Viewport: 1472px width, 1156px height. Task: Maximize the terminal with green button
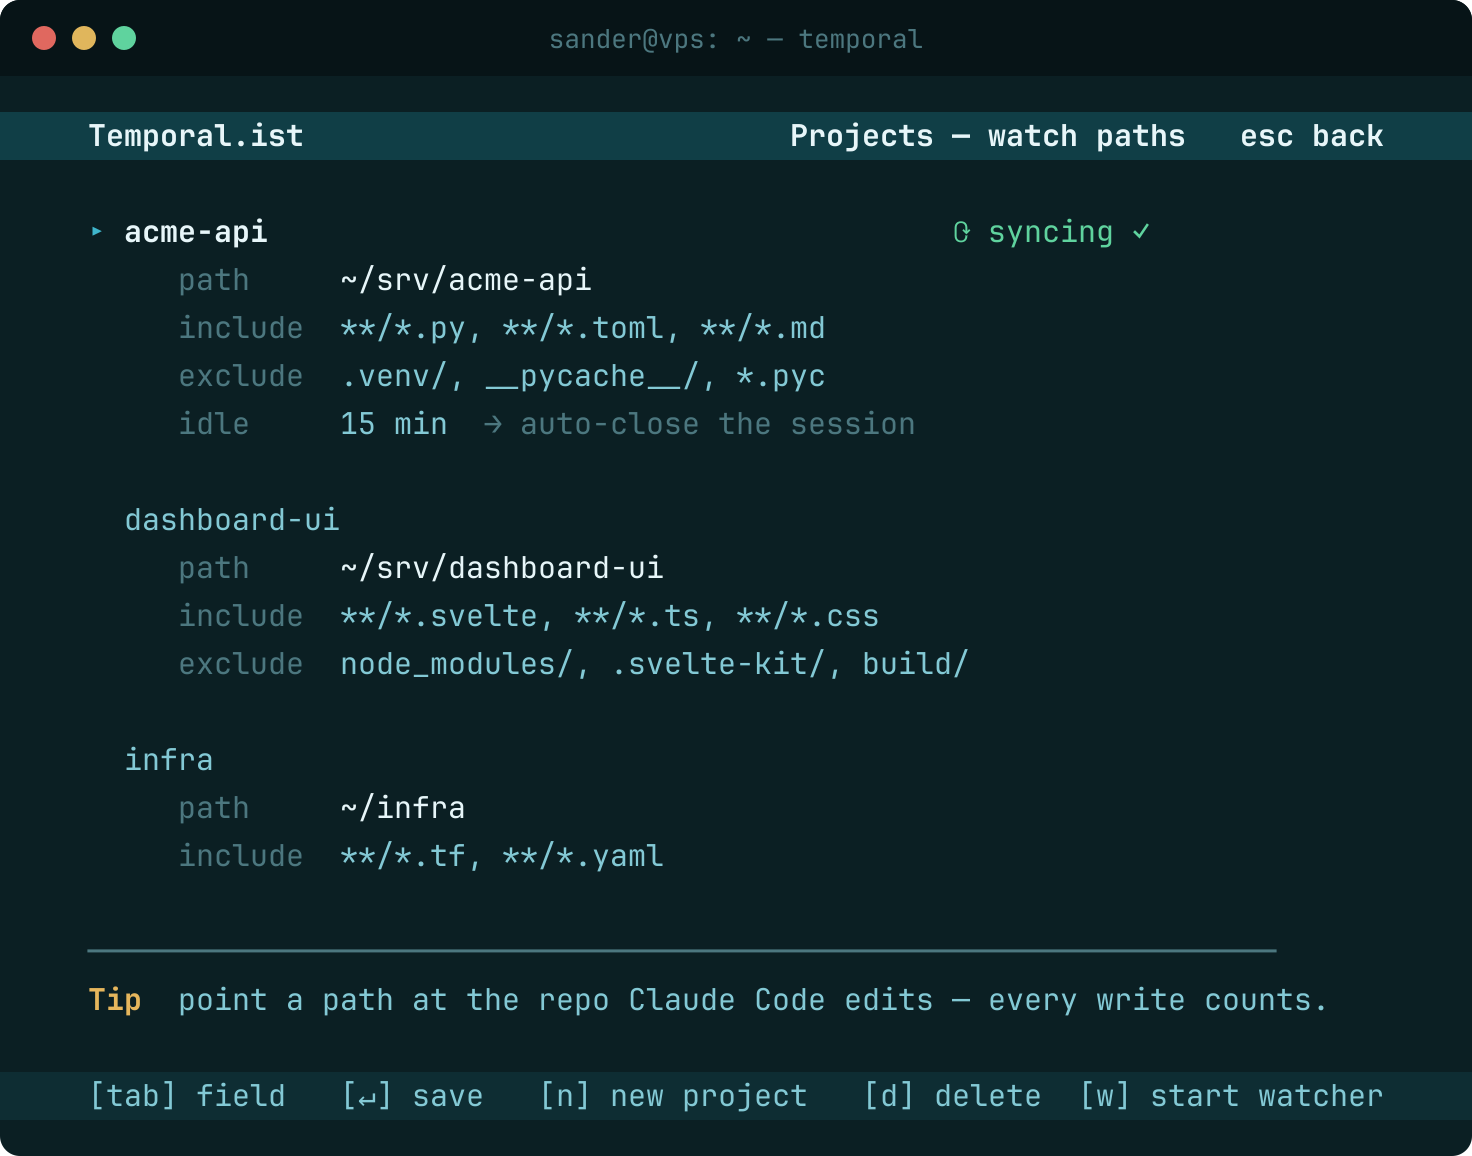(124, 38)
